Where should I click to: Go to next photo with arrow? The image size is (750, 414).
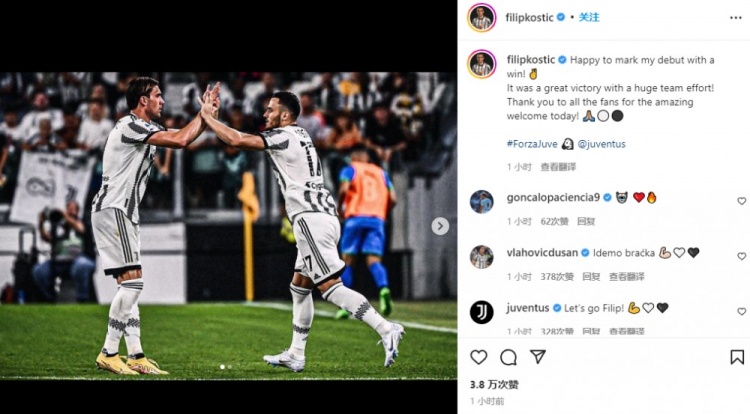(x=440, y=226)
